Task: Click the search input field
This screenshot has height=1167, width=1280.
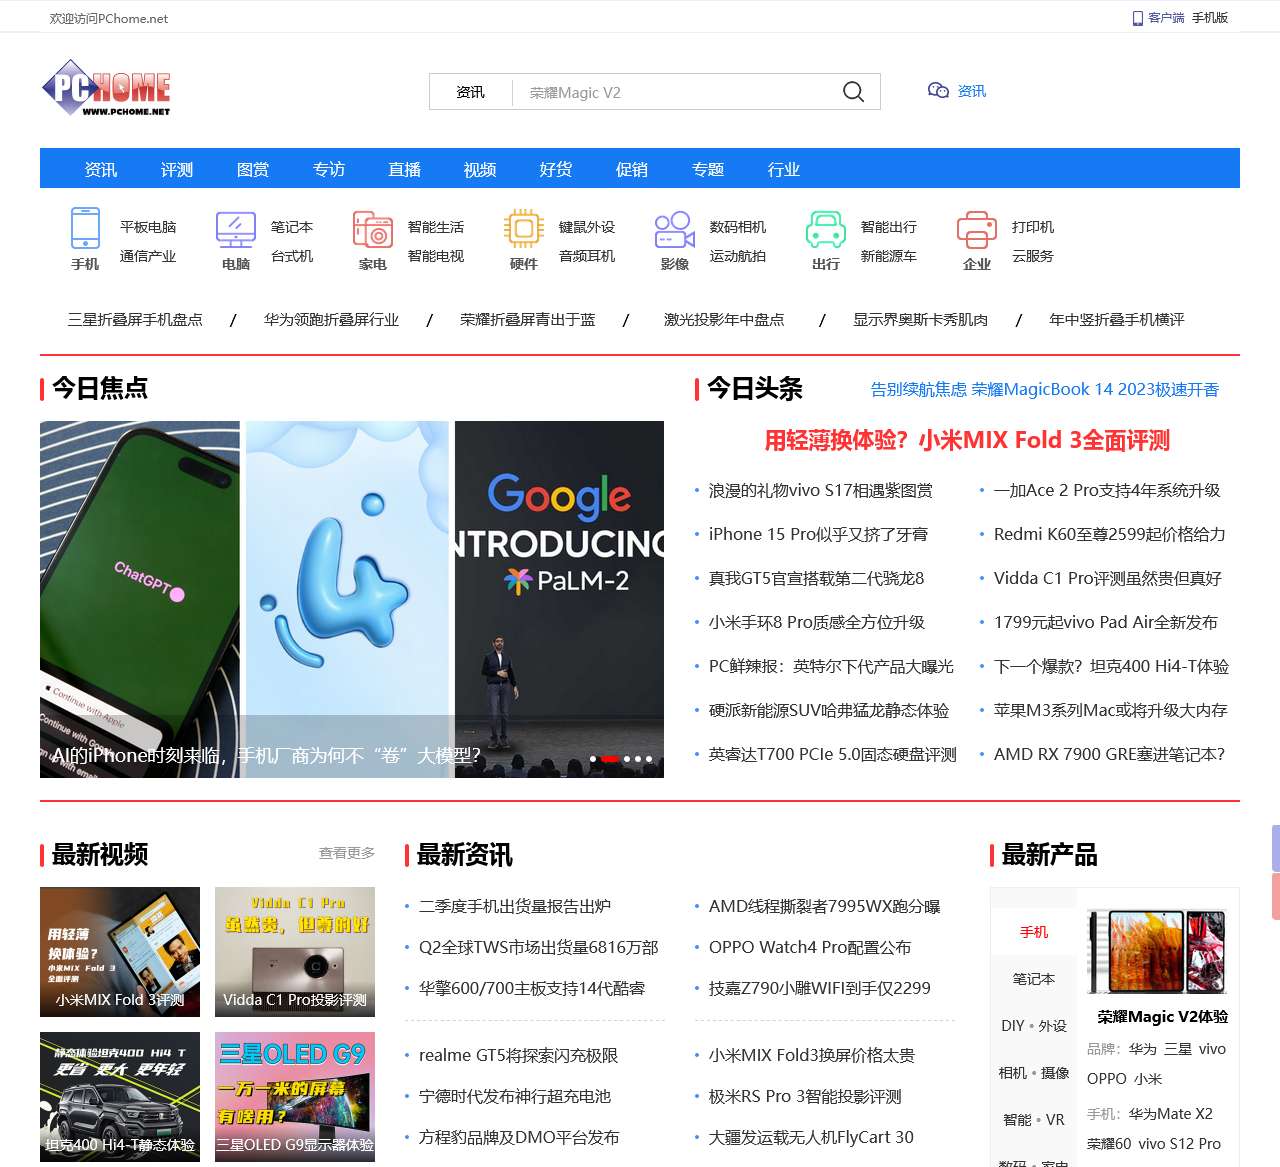Action: (x=680, y=92)
